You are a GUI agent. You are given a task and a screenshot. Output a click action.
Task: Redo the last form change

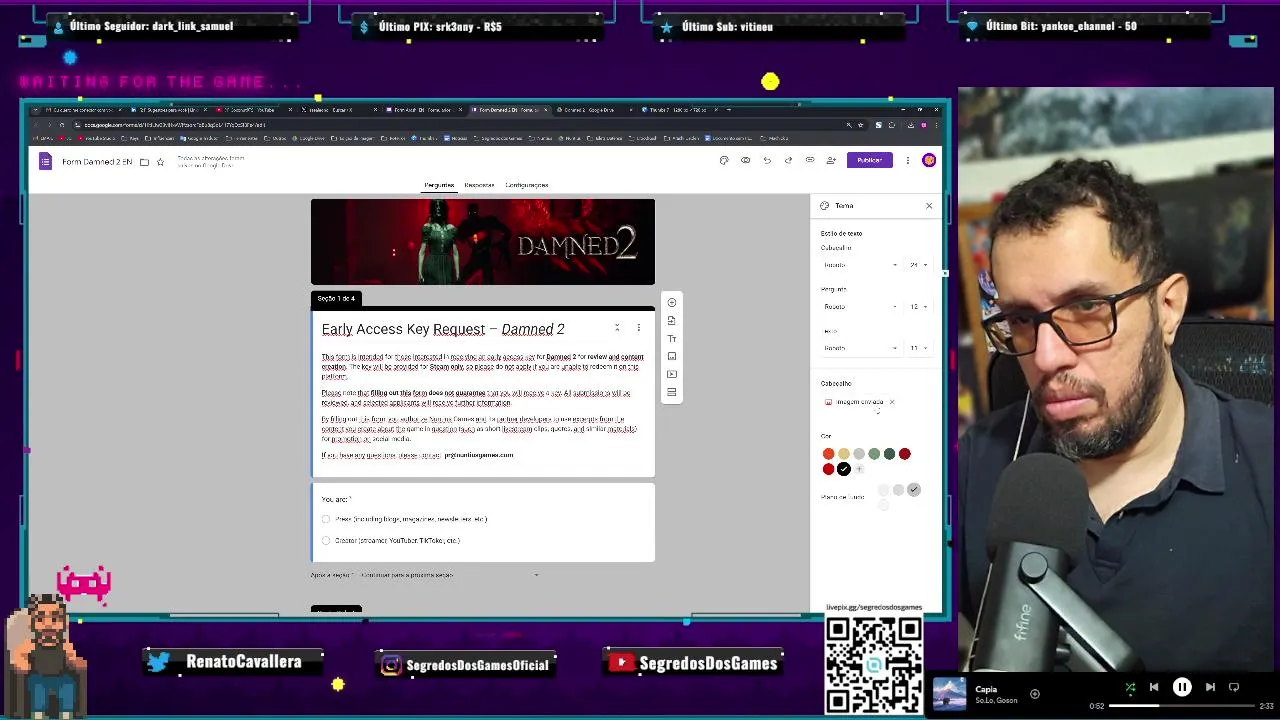(x=788, y=160)
